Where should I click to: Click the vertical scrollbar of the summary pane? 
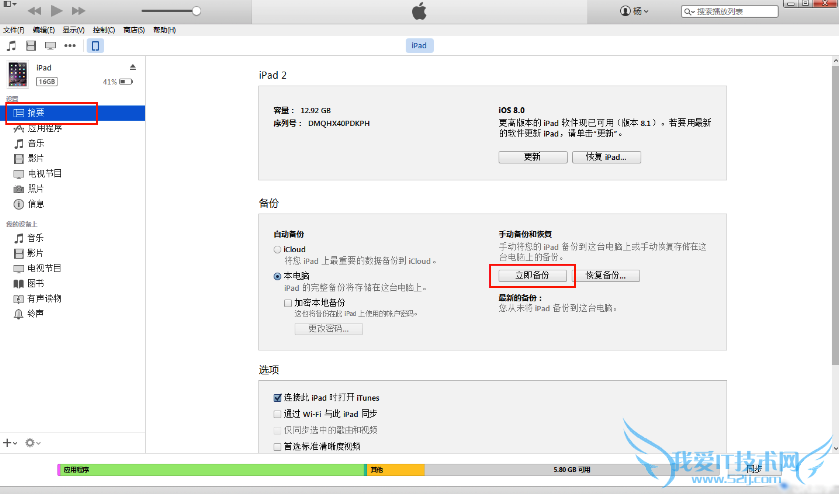[835, 214]
